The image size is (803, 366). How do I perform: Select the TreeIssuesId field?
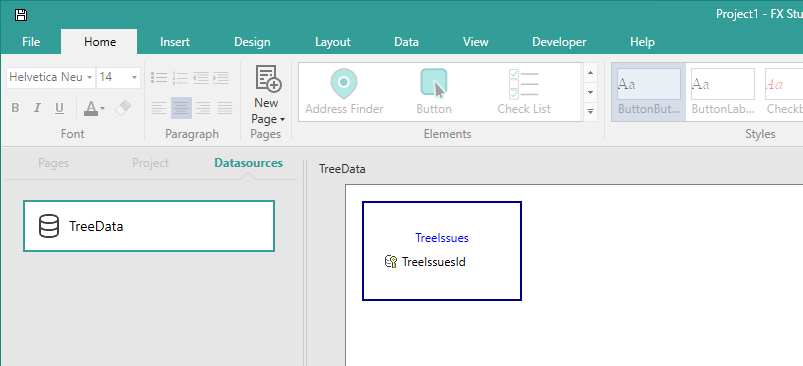click(433, 262)
